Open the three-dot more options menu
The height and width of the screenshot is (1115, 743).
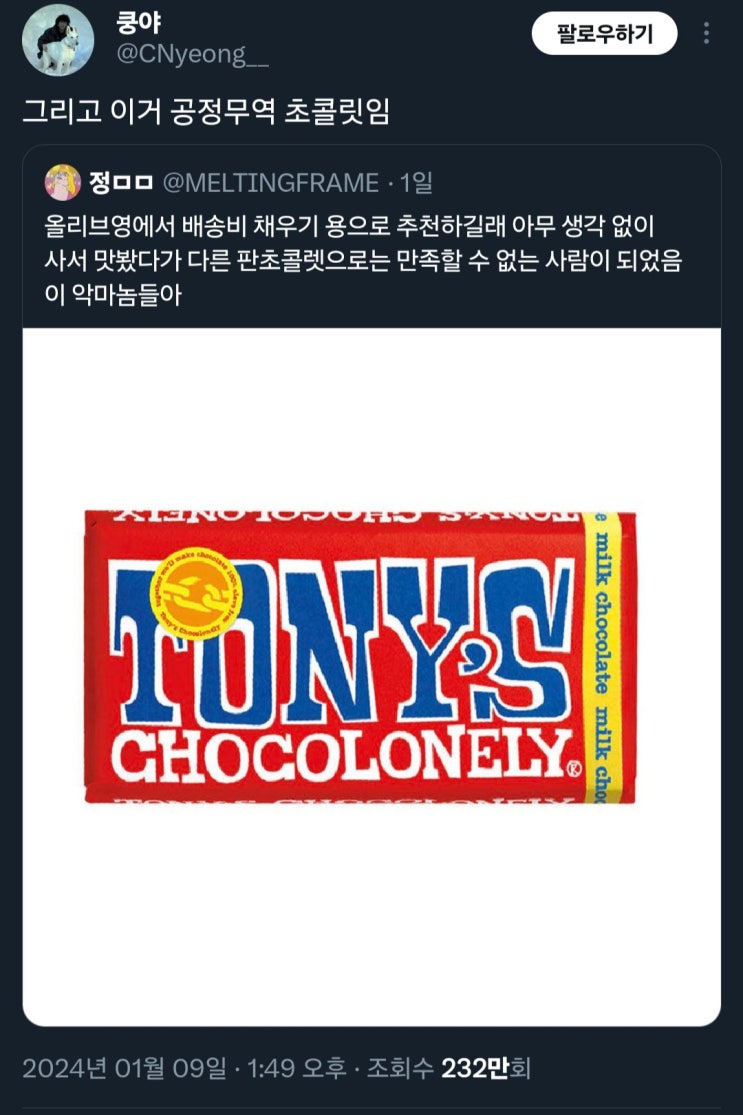[705, 33]
